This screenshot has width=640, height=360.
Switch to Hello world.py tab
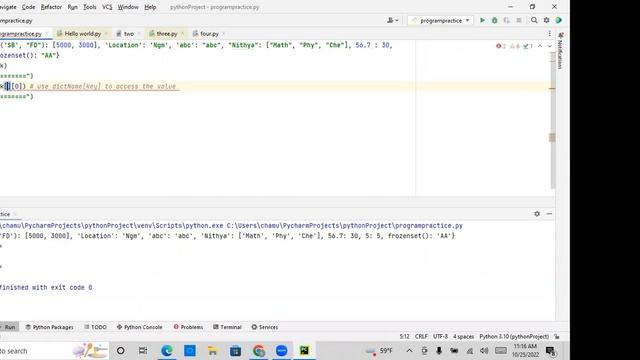coord(83,33)
